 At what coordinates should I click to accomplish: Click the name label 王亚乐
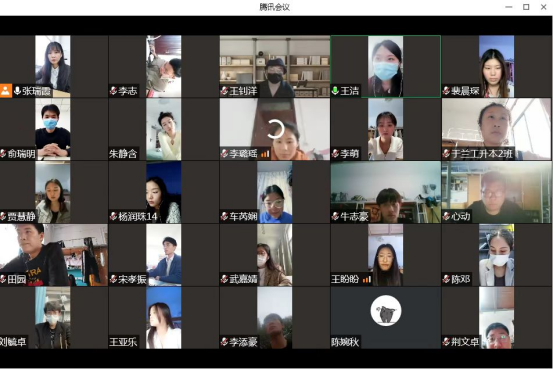[x=123, y=342]
